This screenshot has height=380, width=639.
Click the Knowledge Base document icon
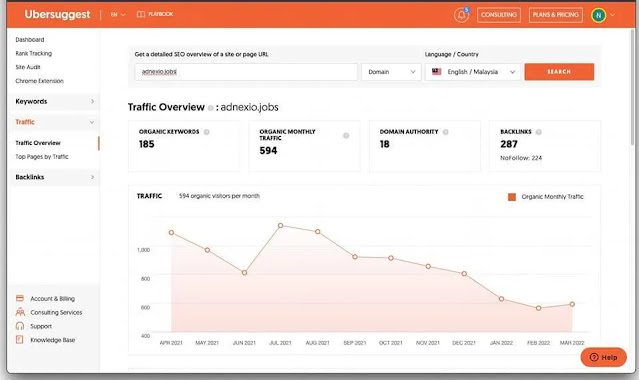pyautogui.click(x=19, y=339)
